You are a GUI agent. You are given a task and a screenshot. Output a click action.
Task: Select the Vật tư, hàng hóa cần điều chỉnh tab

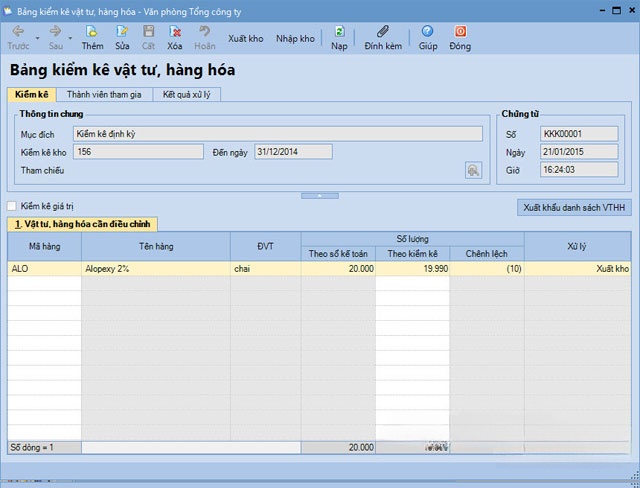(x=82, y=224)
